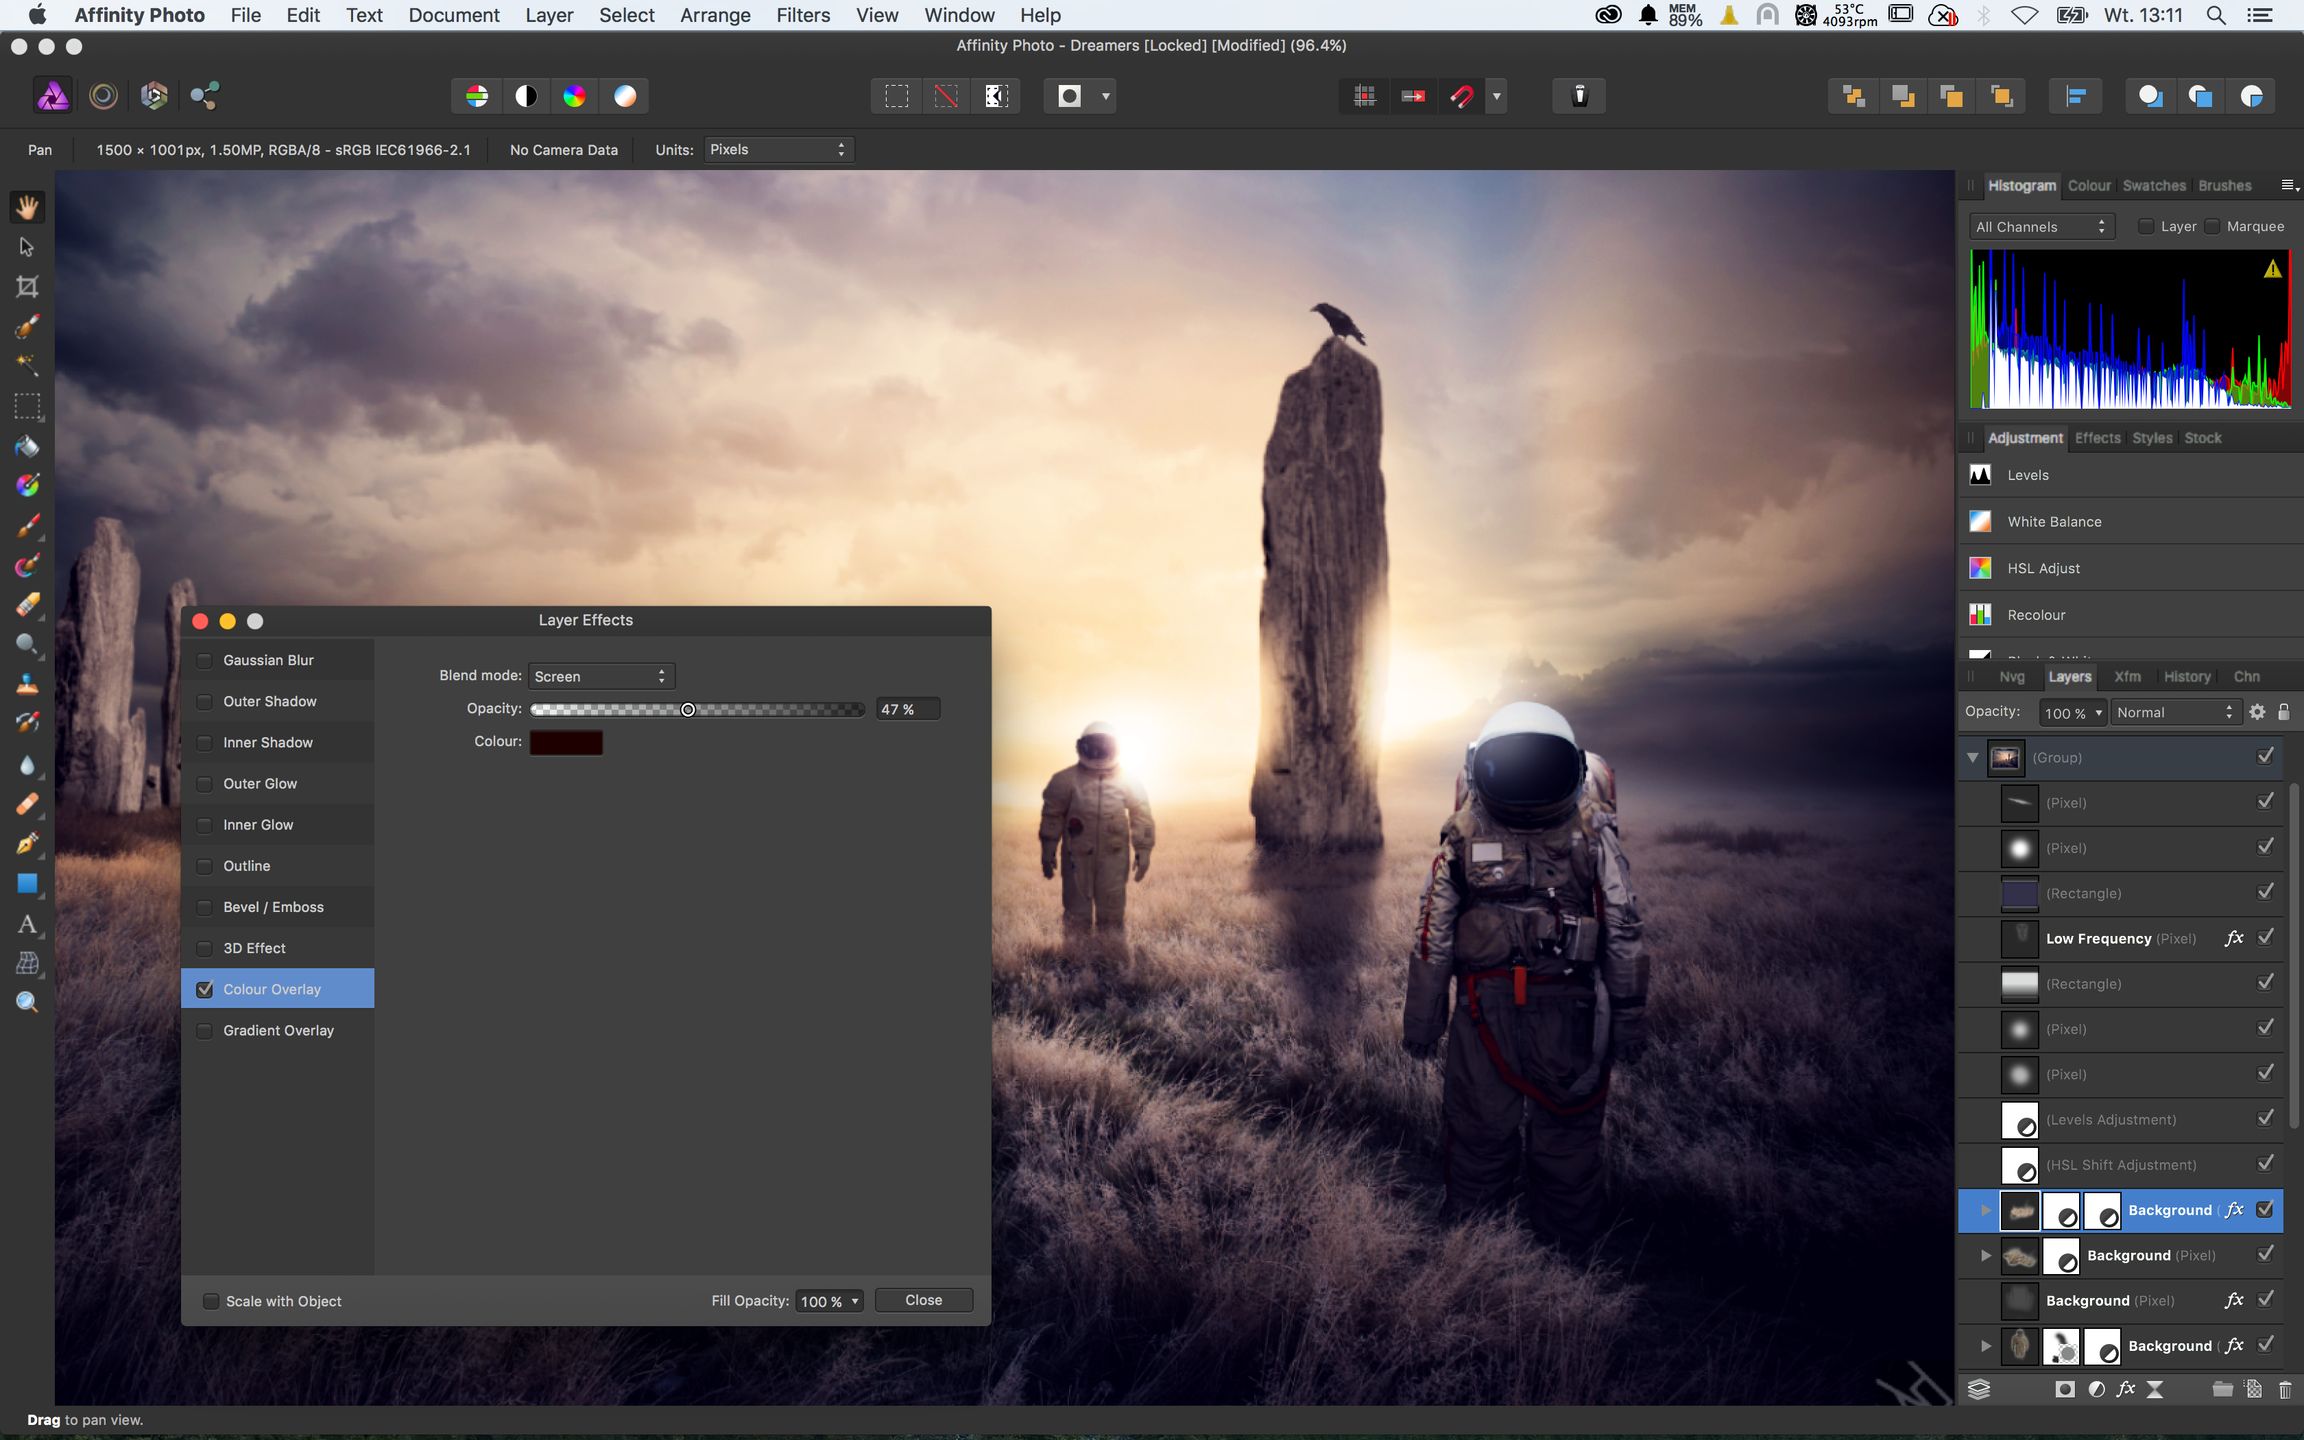This screenshot has height=1440, width=2304.
Task: Click the Deselect toolbar icon
Action: pyautogui.click(x=946, y=96)
